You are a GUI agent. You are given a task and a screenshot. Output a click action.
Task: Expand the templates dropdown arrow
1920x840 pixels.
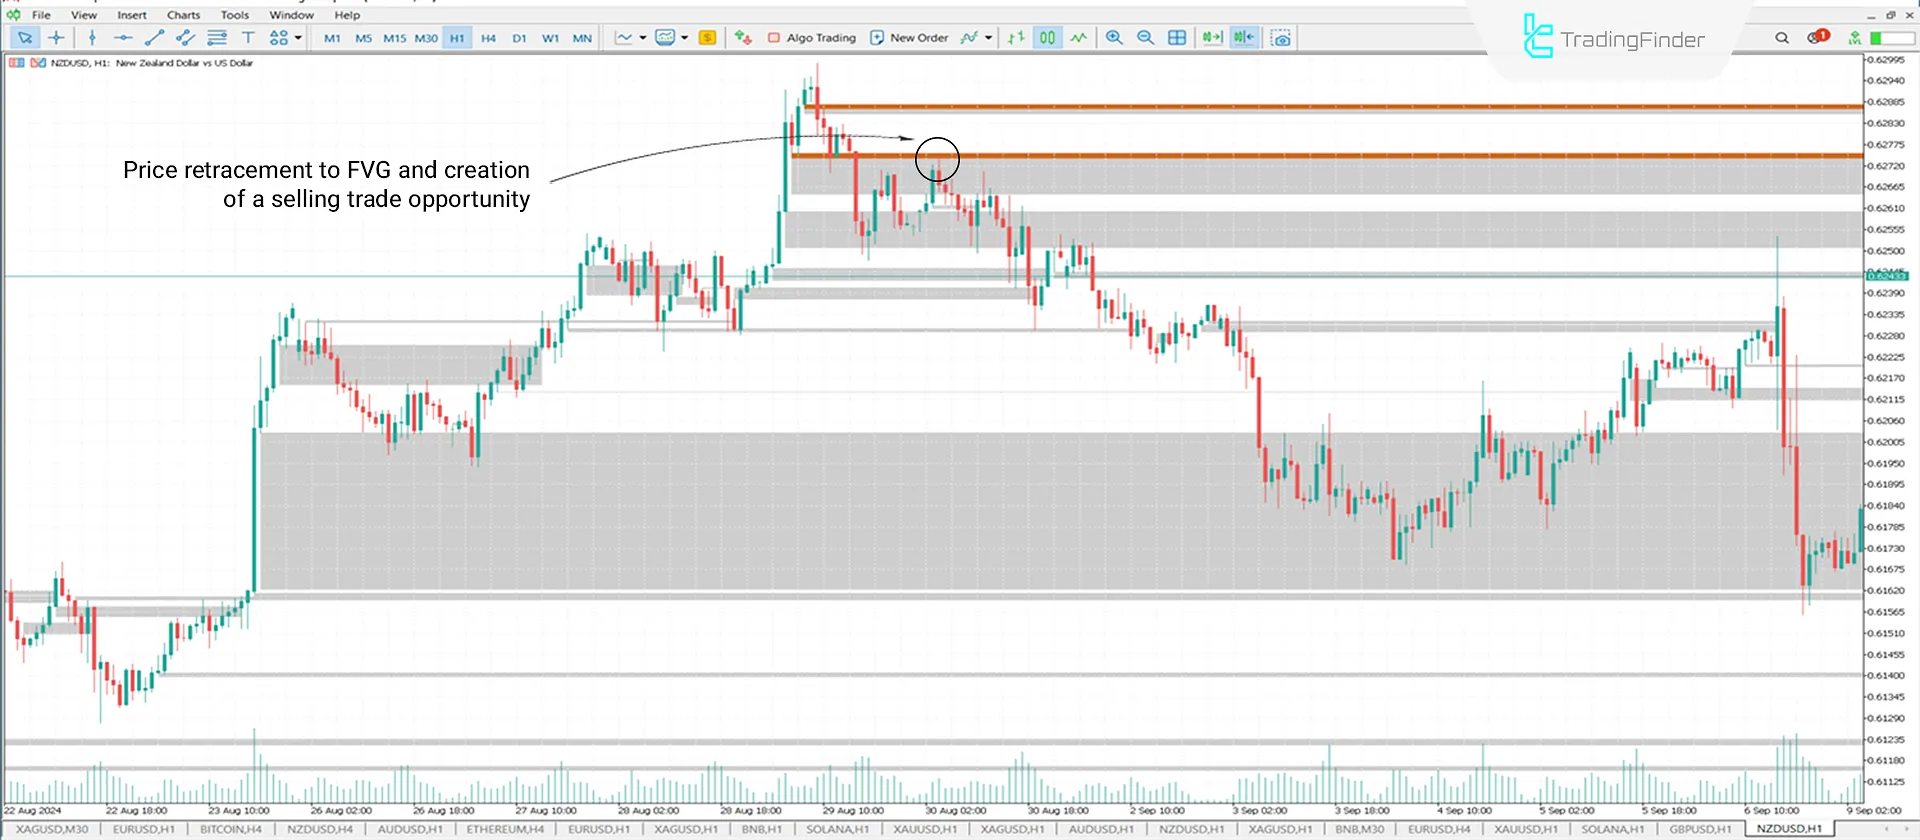tap(684, 38)
